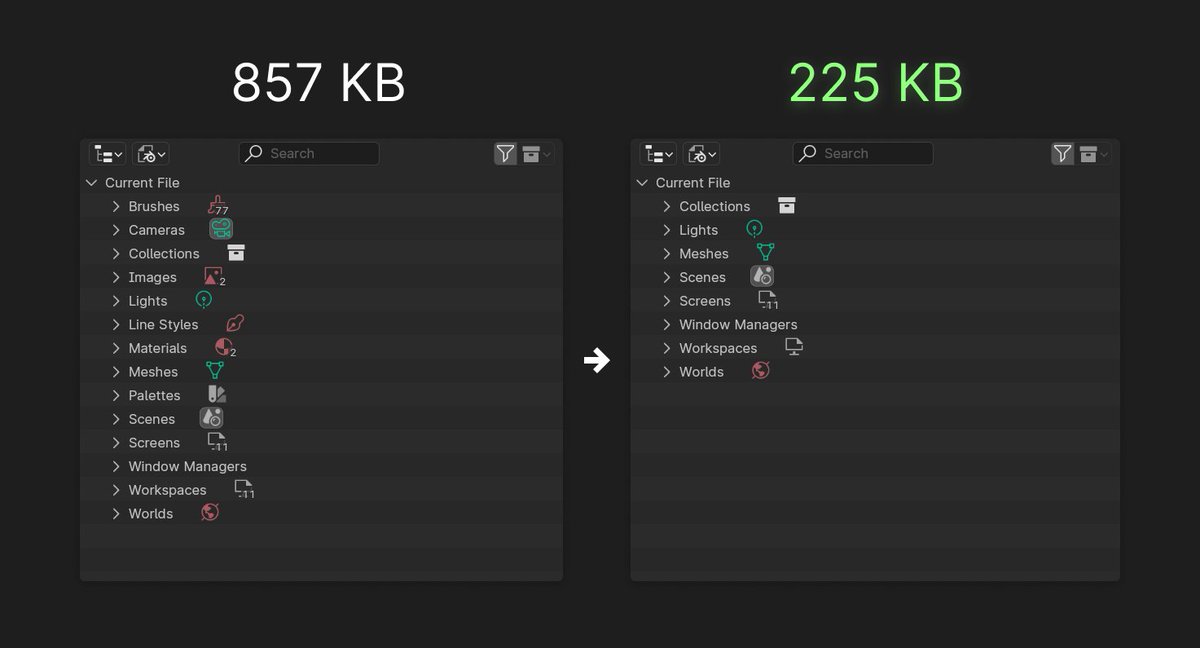Click Palettes icon in left outliner

coord(217,395)
